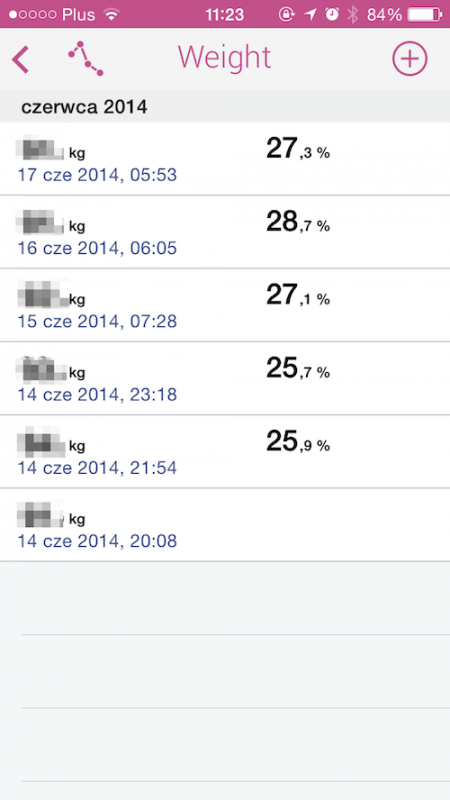
Task: Tap the 11:23 clock in status bar
Action: (x=224, y=14)
